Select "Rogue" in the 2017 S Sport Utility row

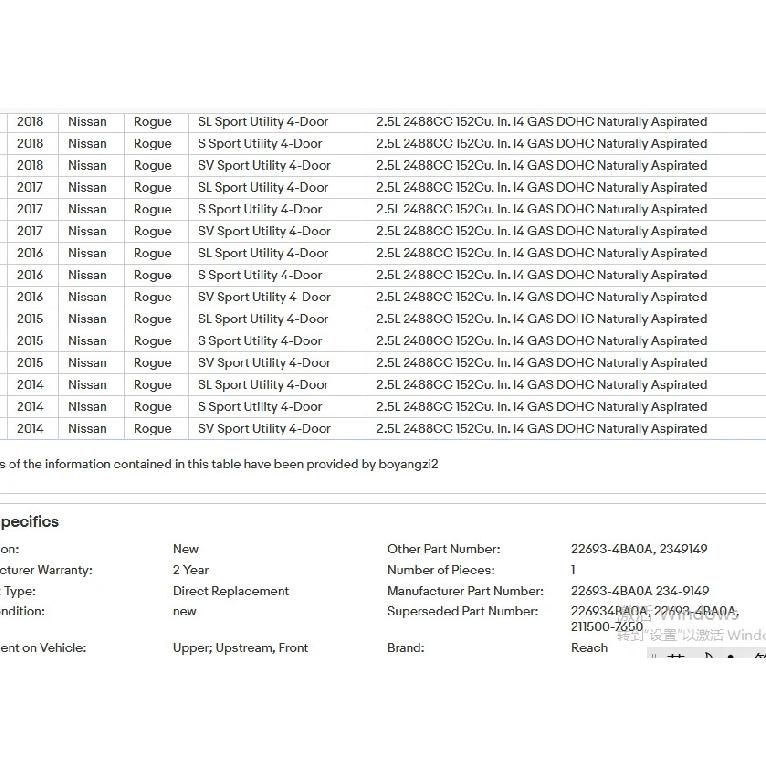pyautogui.click(x=152, y=210)
